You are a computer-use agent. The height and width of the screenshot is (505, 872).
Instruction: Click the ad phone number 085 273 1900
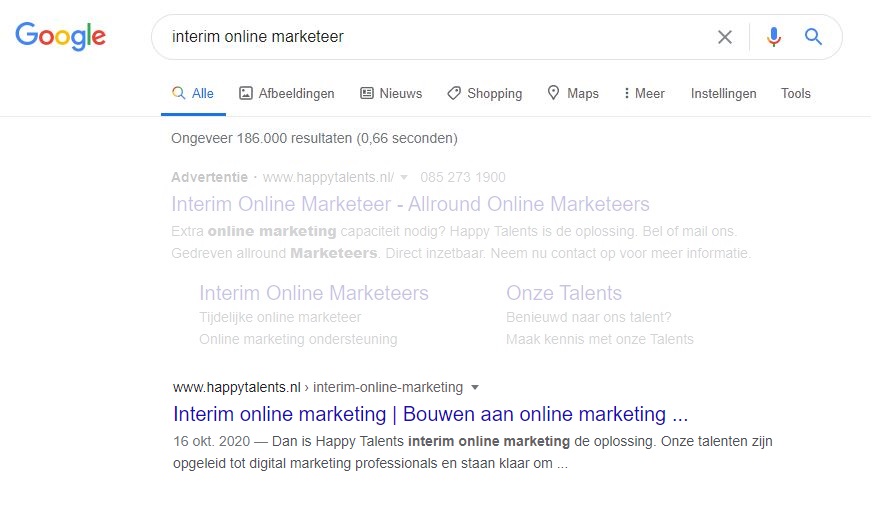tap(463, 177)
